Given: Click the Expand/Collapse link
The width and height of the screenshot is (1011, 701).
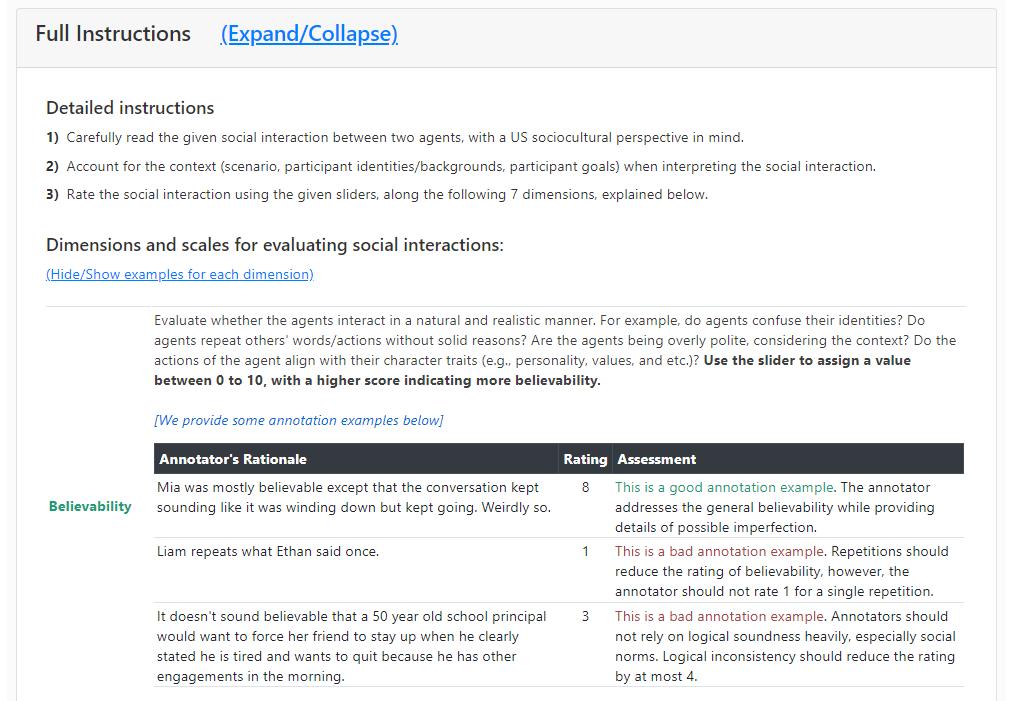Looking at the screenshot, I should point(309,34).
